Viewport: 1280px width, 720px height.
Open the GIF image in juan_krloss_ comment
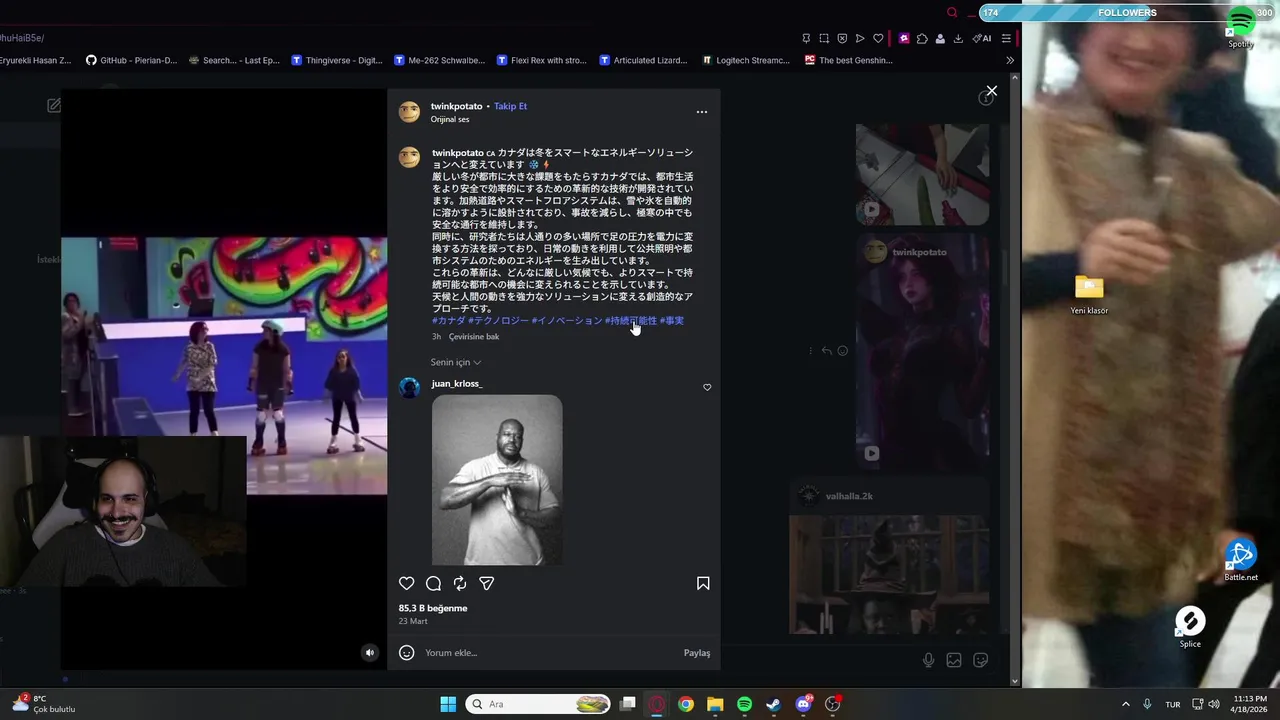coord(497,480)
